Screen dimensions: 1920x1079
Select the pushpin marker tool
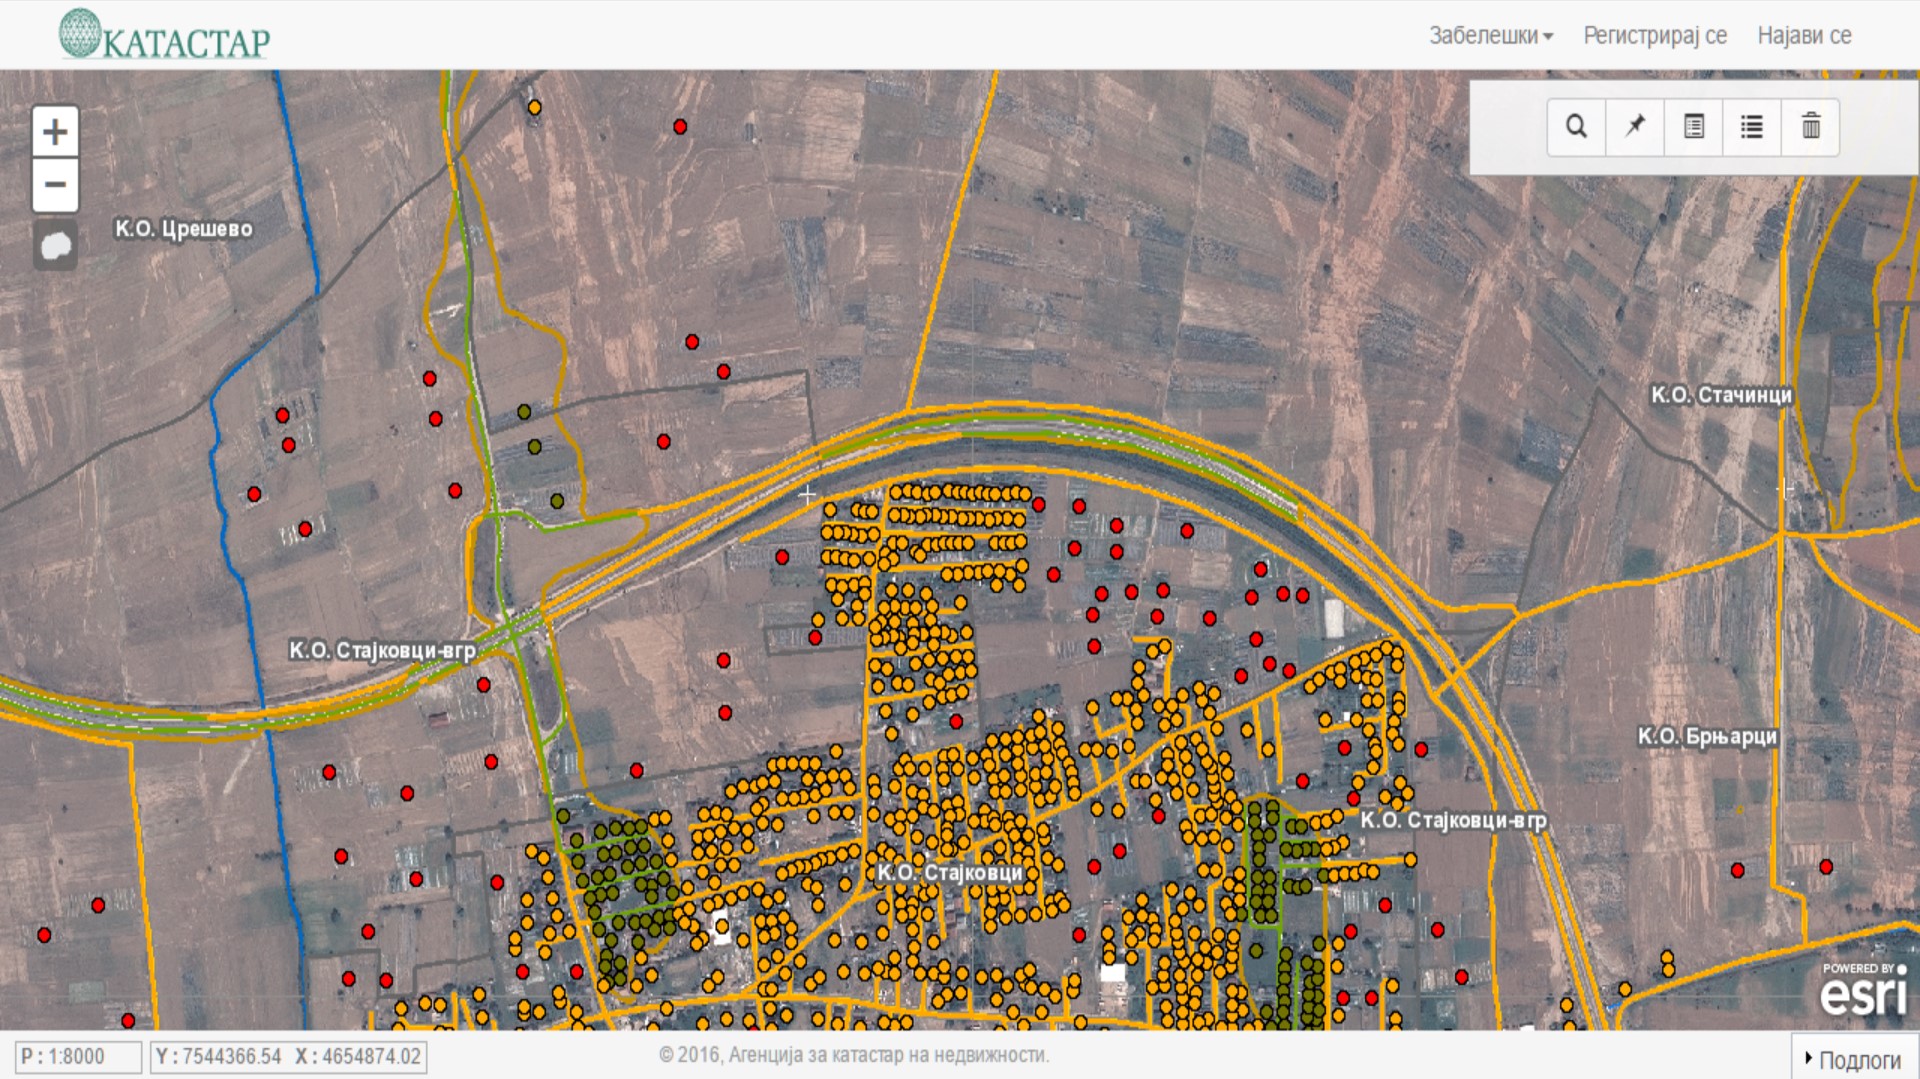click(x=1635, y=127)
